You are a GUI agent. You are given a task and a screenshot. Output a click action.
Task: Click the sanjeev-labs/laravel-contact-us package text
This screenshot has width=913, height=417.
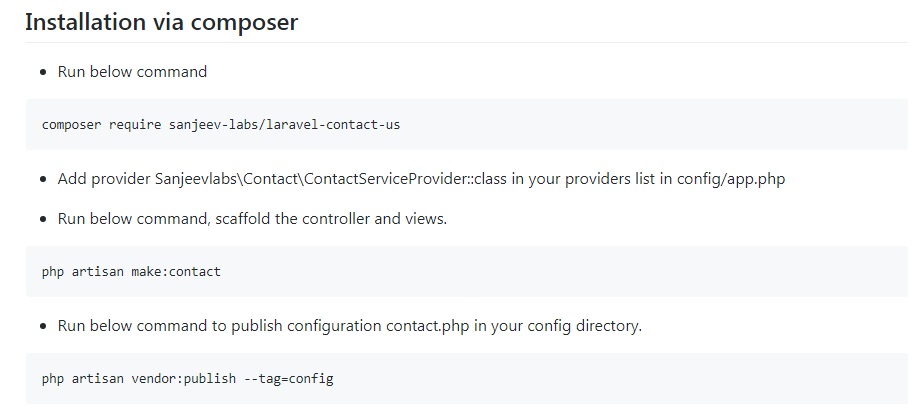[x=285, y=125]
